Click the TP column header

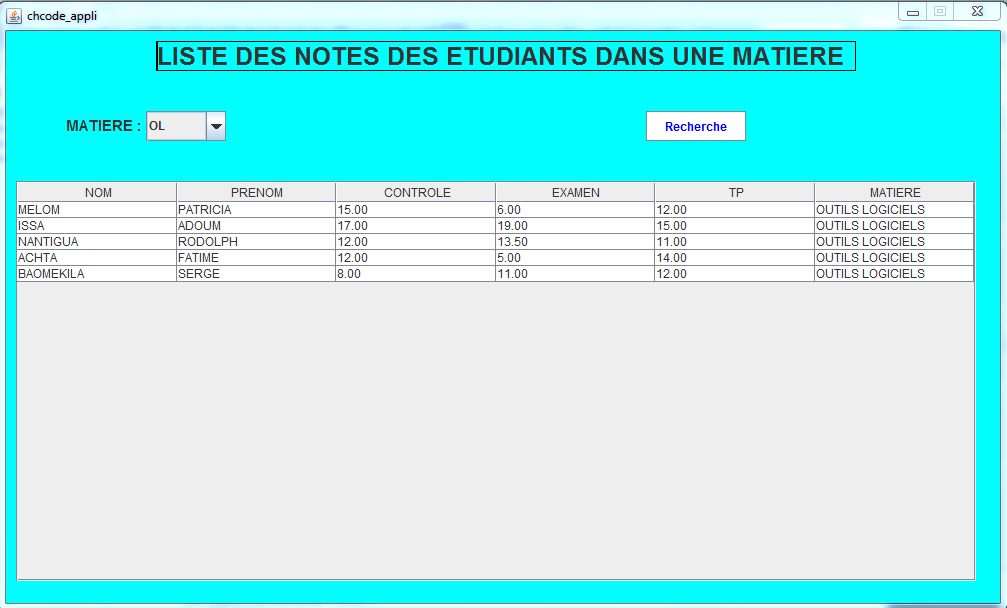coord(735,193)
